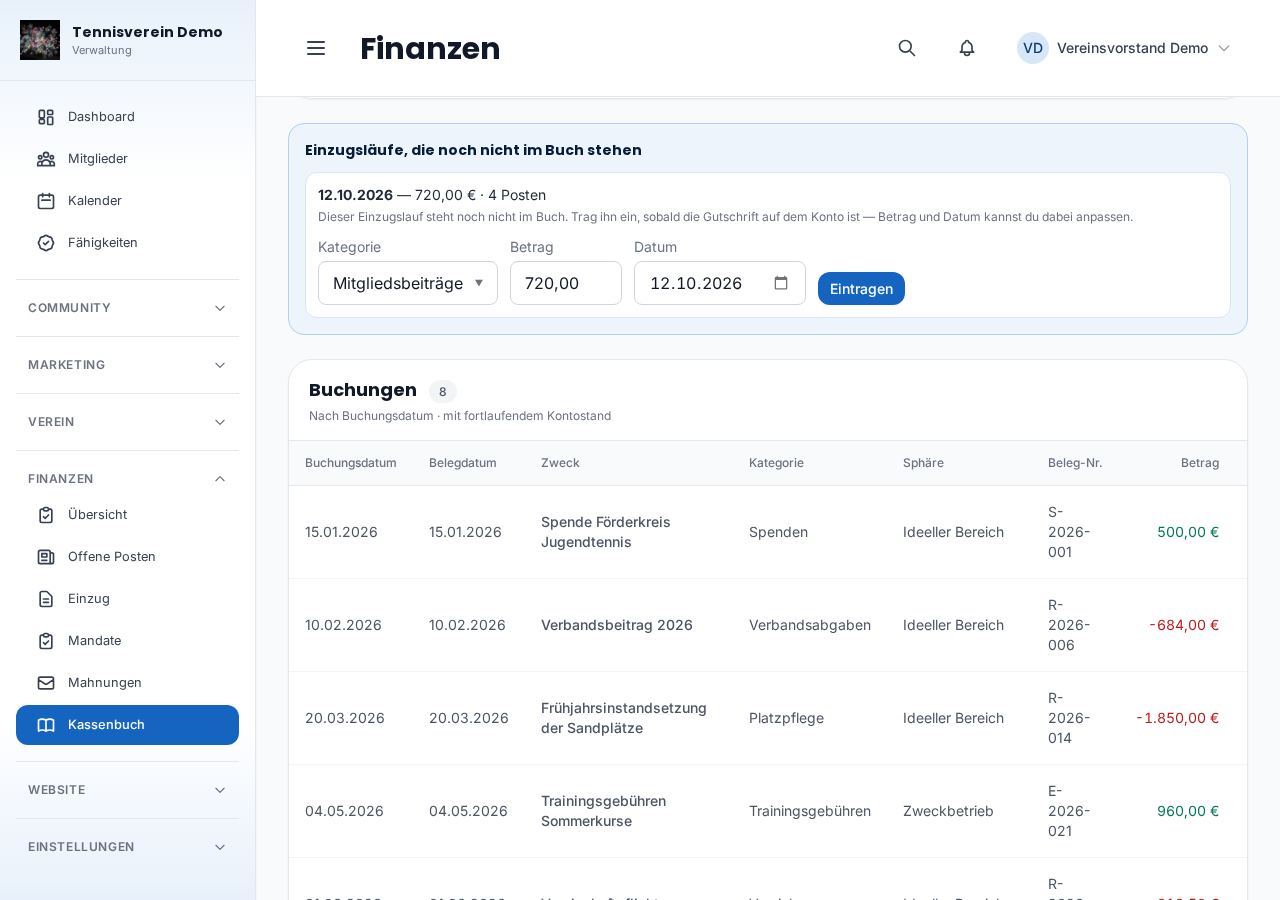This screenshot has height=900, width=1280.
Task: Click amount 500,00 €
Action: pyautogui.click(x=1188, y=532)
